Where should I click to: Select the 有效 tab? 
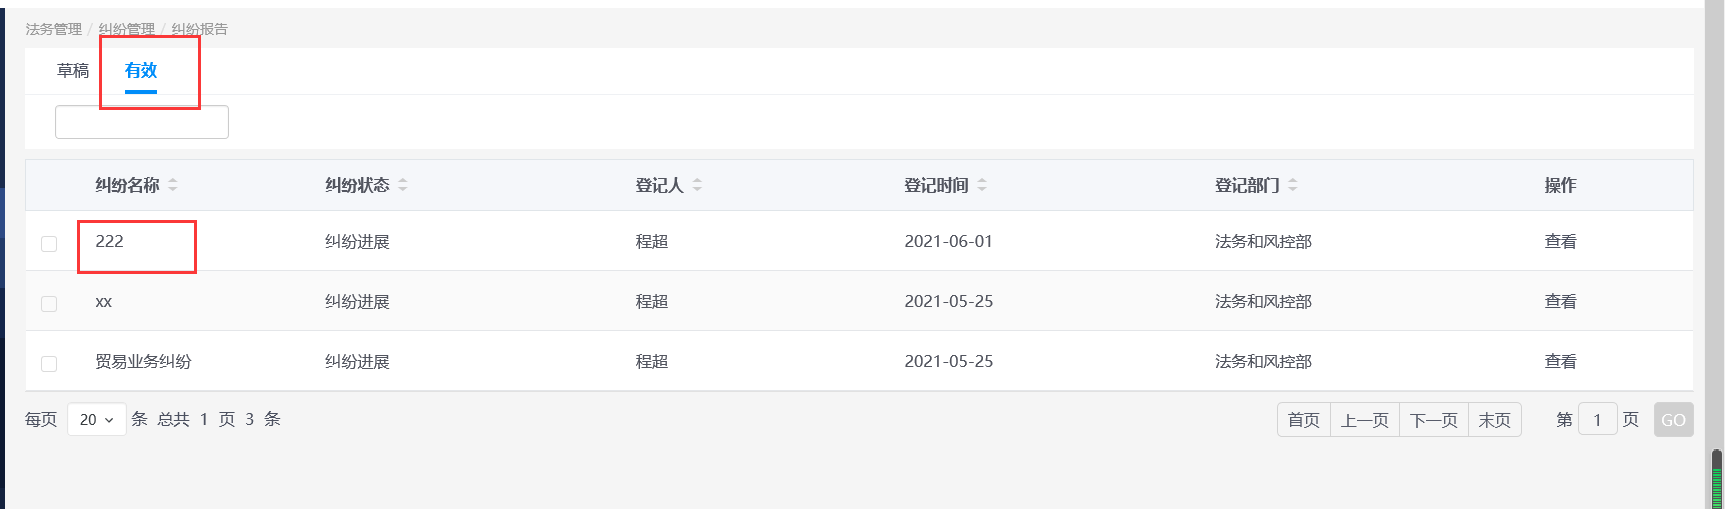[x=141, y=71]
